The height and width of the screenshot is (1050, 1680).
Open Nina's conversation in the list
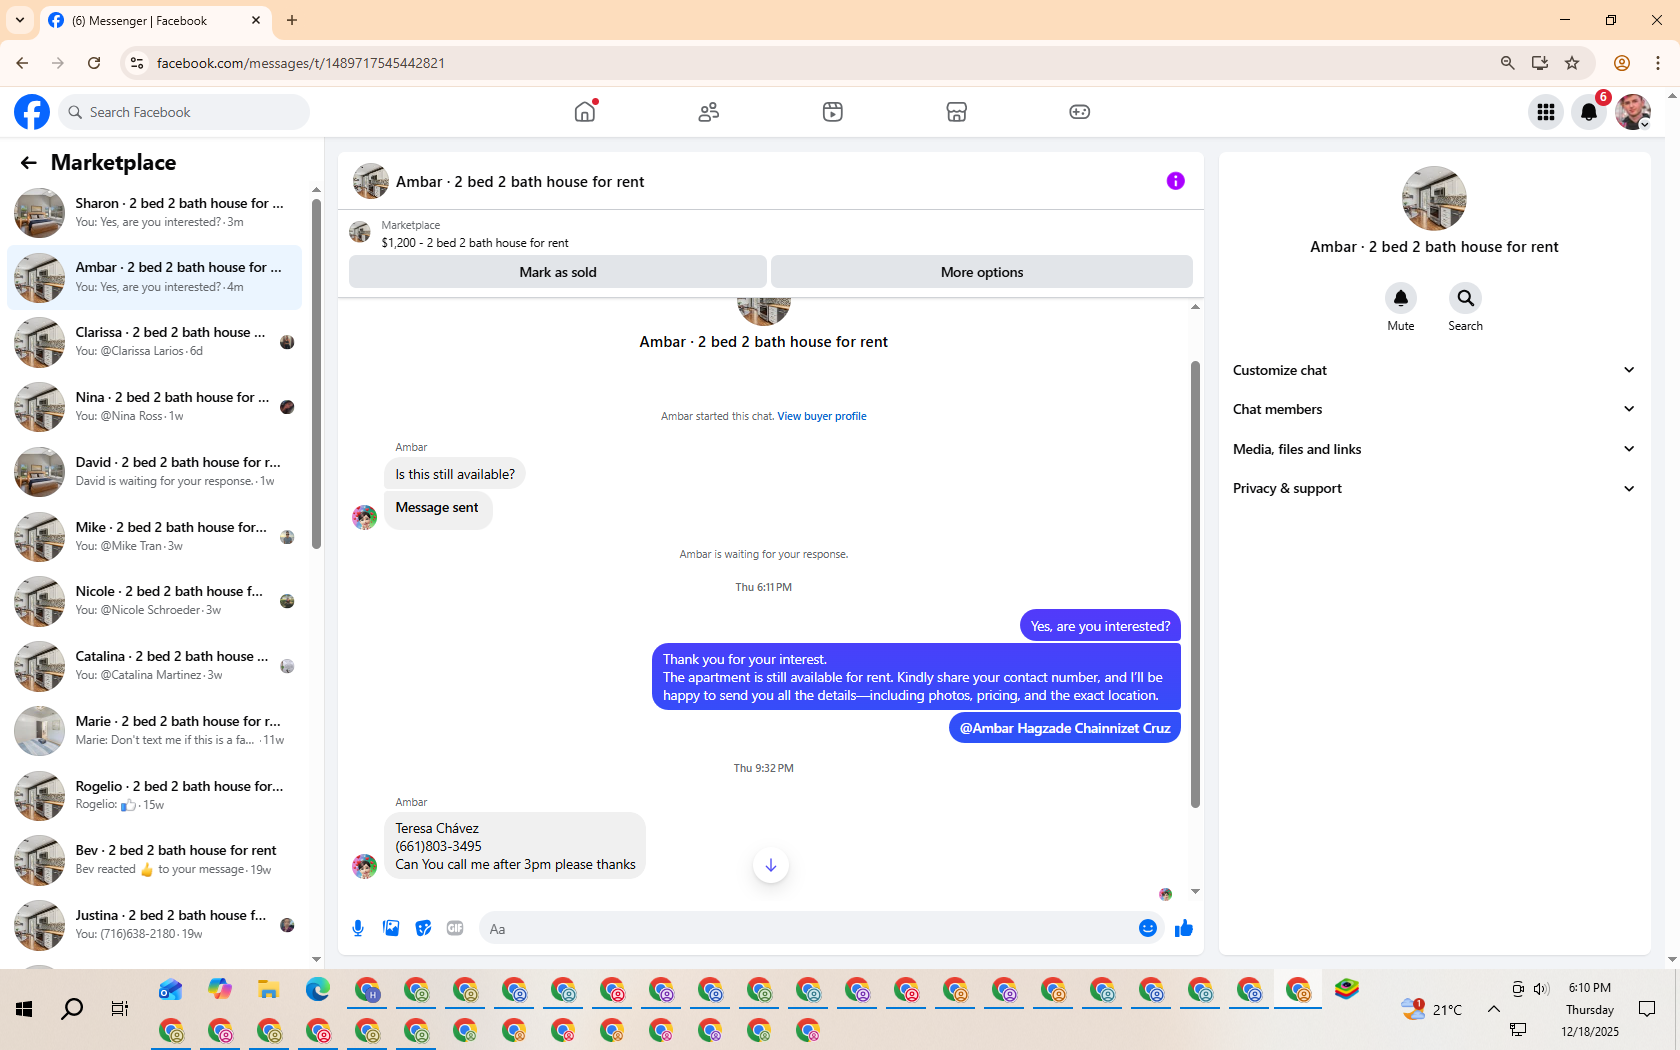point(155,407)
